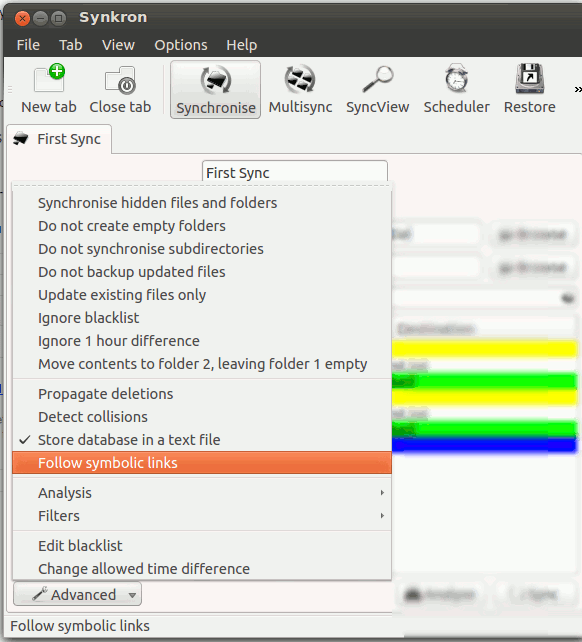
Task: Open the Options menu
Action: pos(181,45)
